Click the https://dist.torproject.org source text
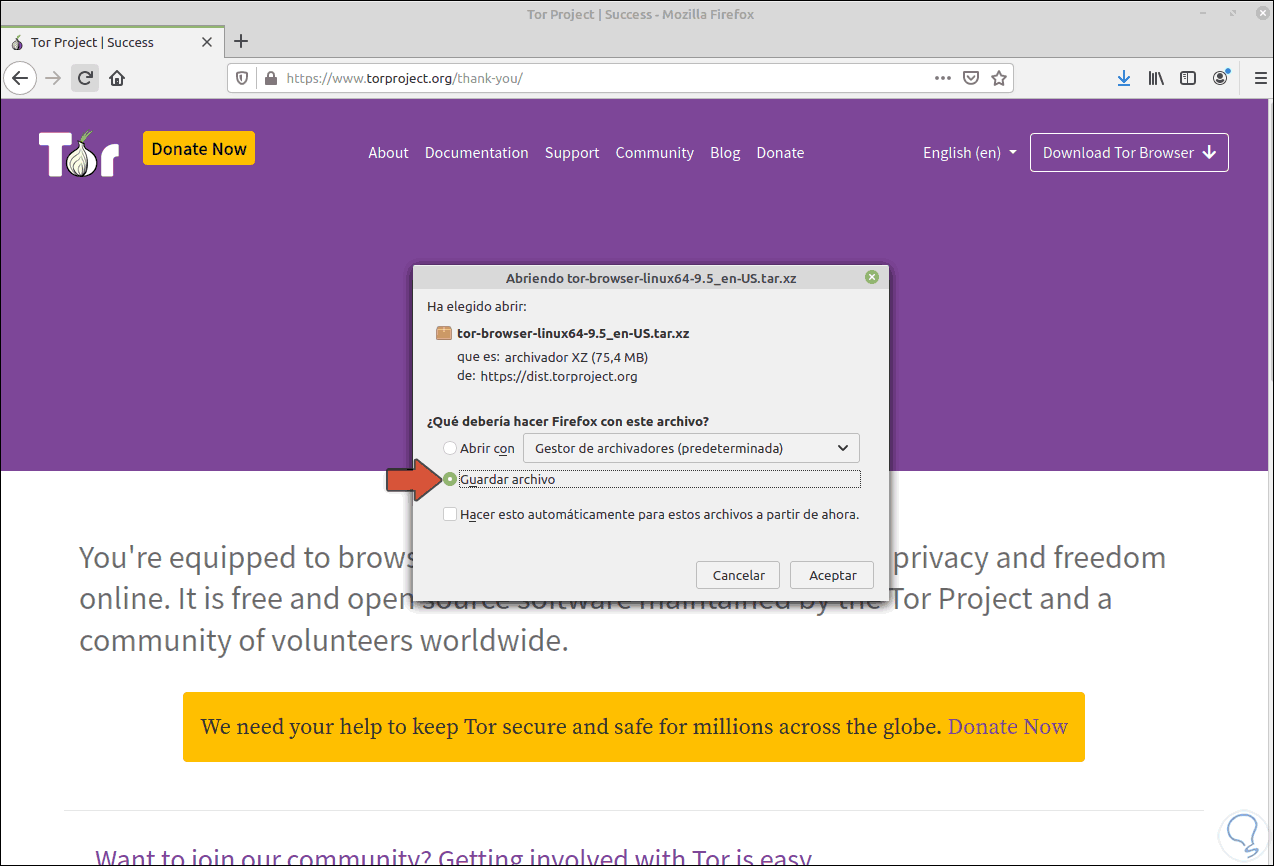Viewport: 1274px width, 866px height. 559,377
